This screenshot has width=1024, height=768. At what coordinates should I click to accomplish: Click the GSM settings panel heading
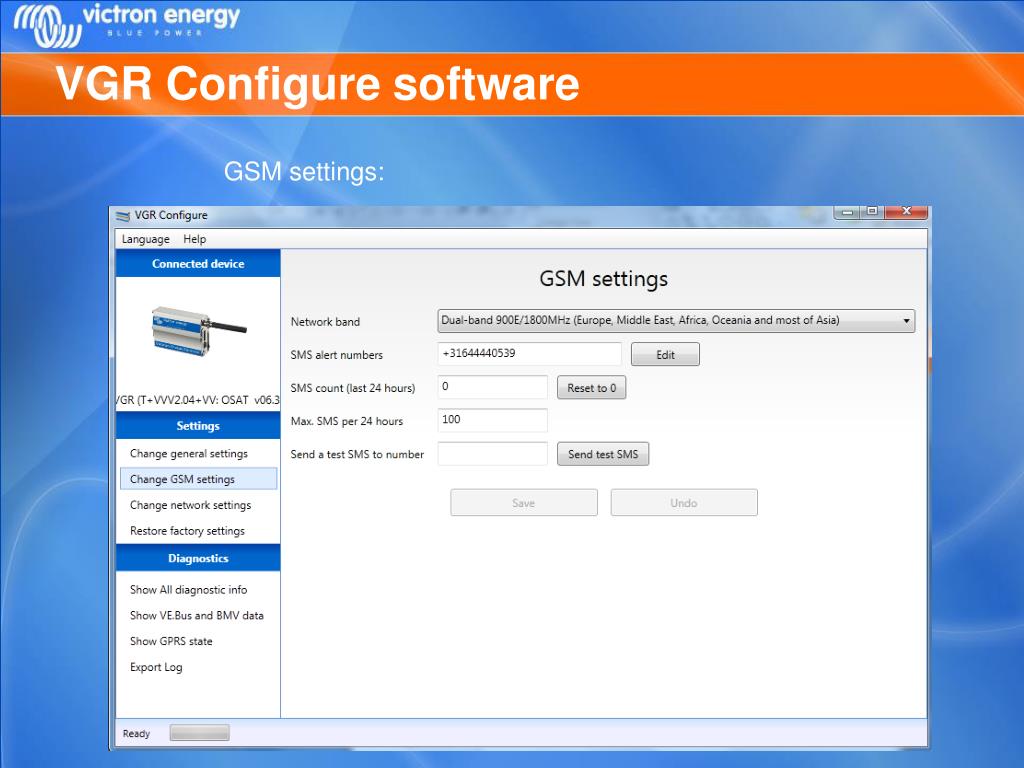click(x=603, y=279)
